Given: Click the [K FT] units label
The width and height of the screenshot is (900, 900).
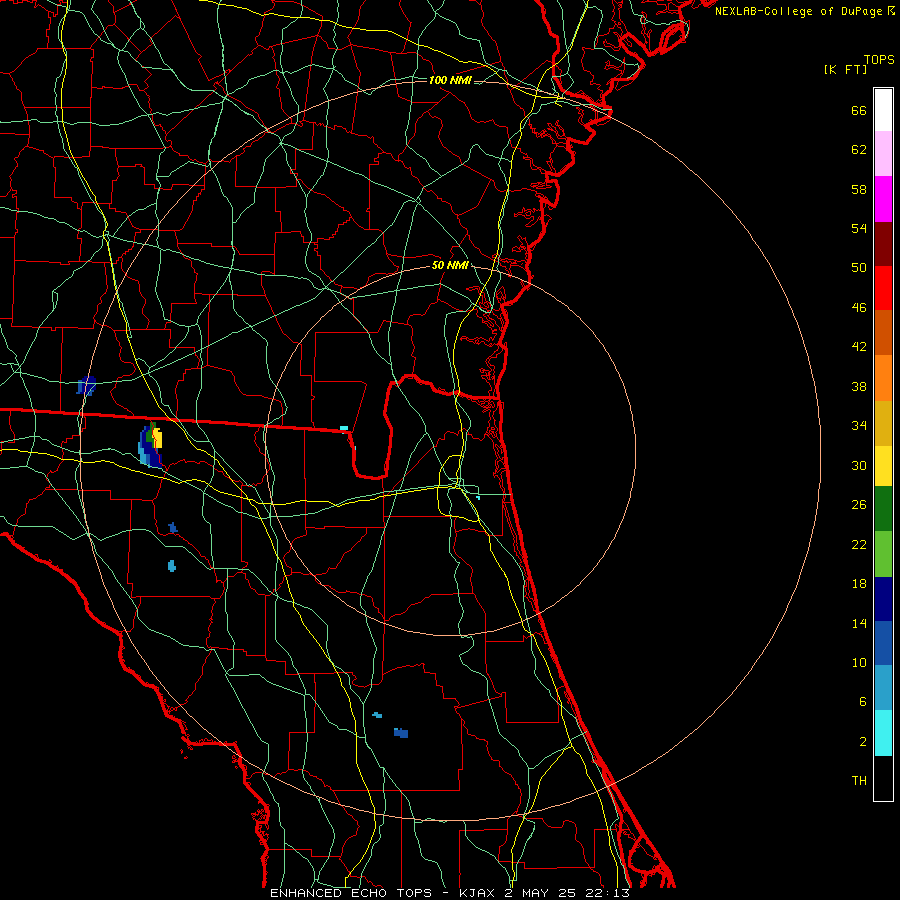Looking at the screenshot, I should pyautogui.click(x=845, y=69).
